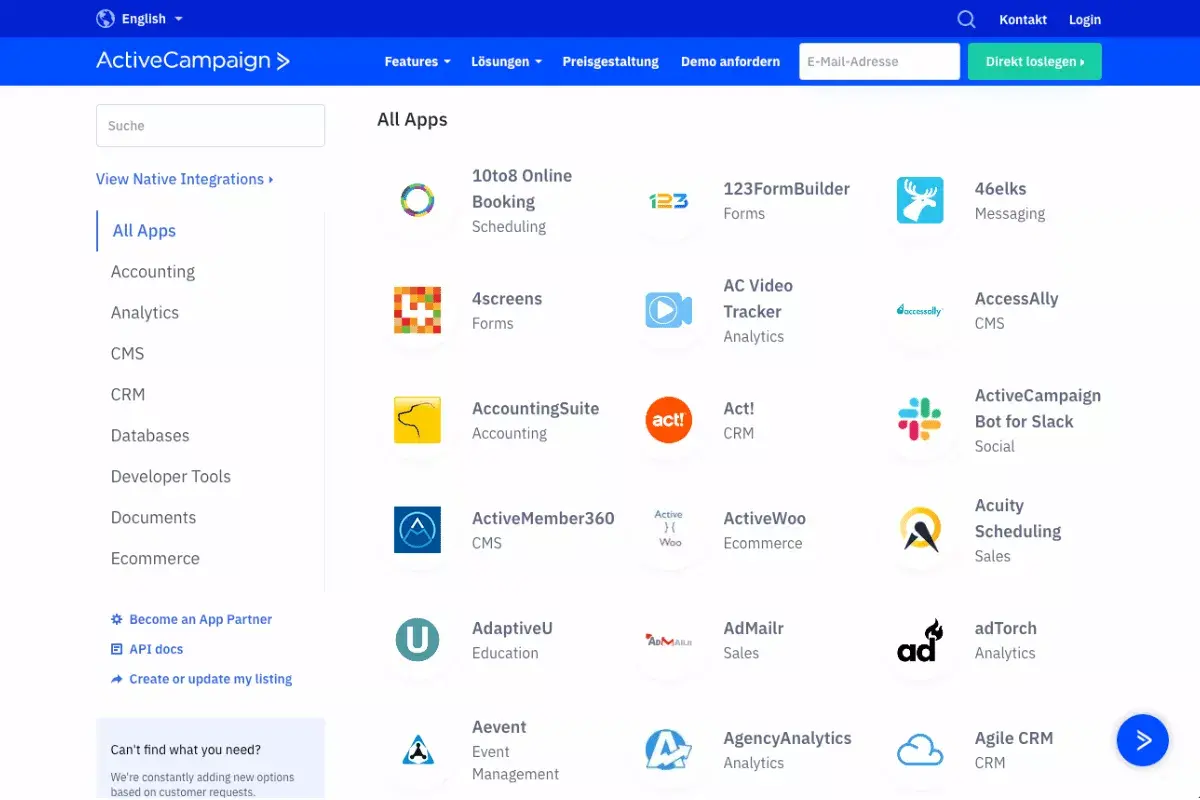Open View Native Integrations link
This screenshot has height=800, width=1200.
point(184,179)
